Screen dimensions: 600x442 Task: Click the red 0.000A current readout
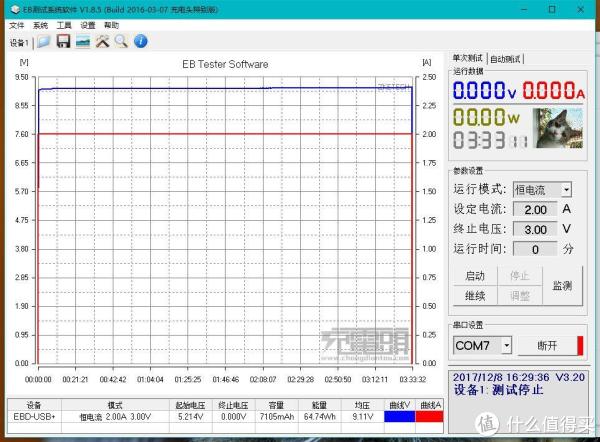click(554, 91)
